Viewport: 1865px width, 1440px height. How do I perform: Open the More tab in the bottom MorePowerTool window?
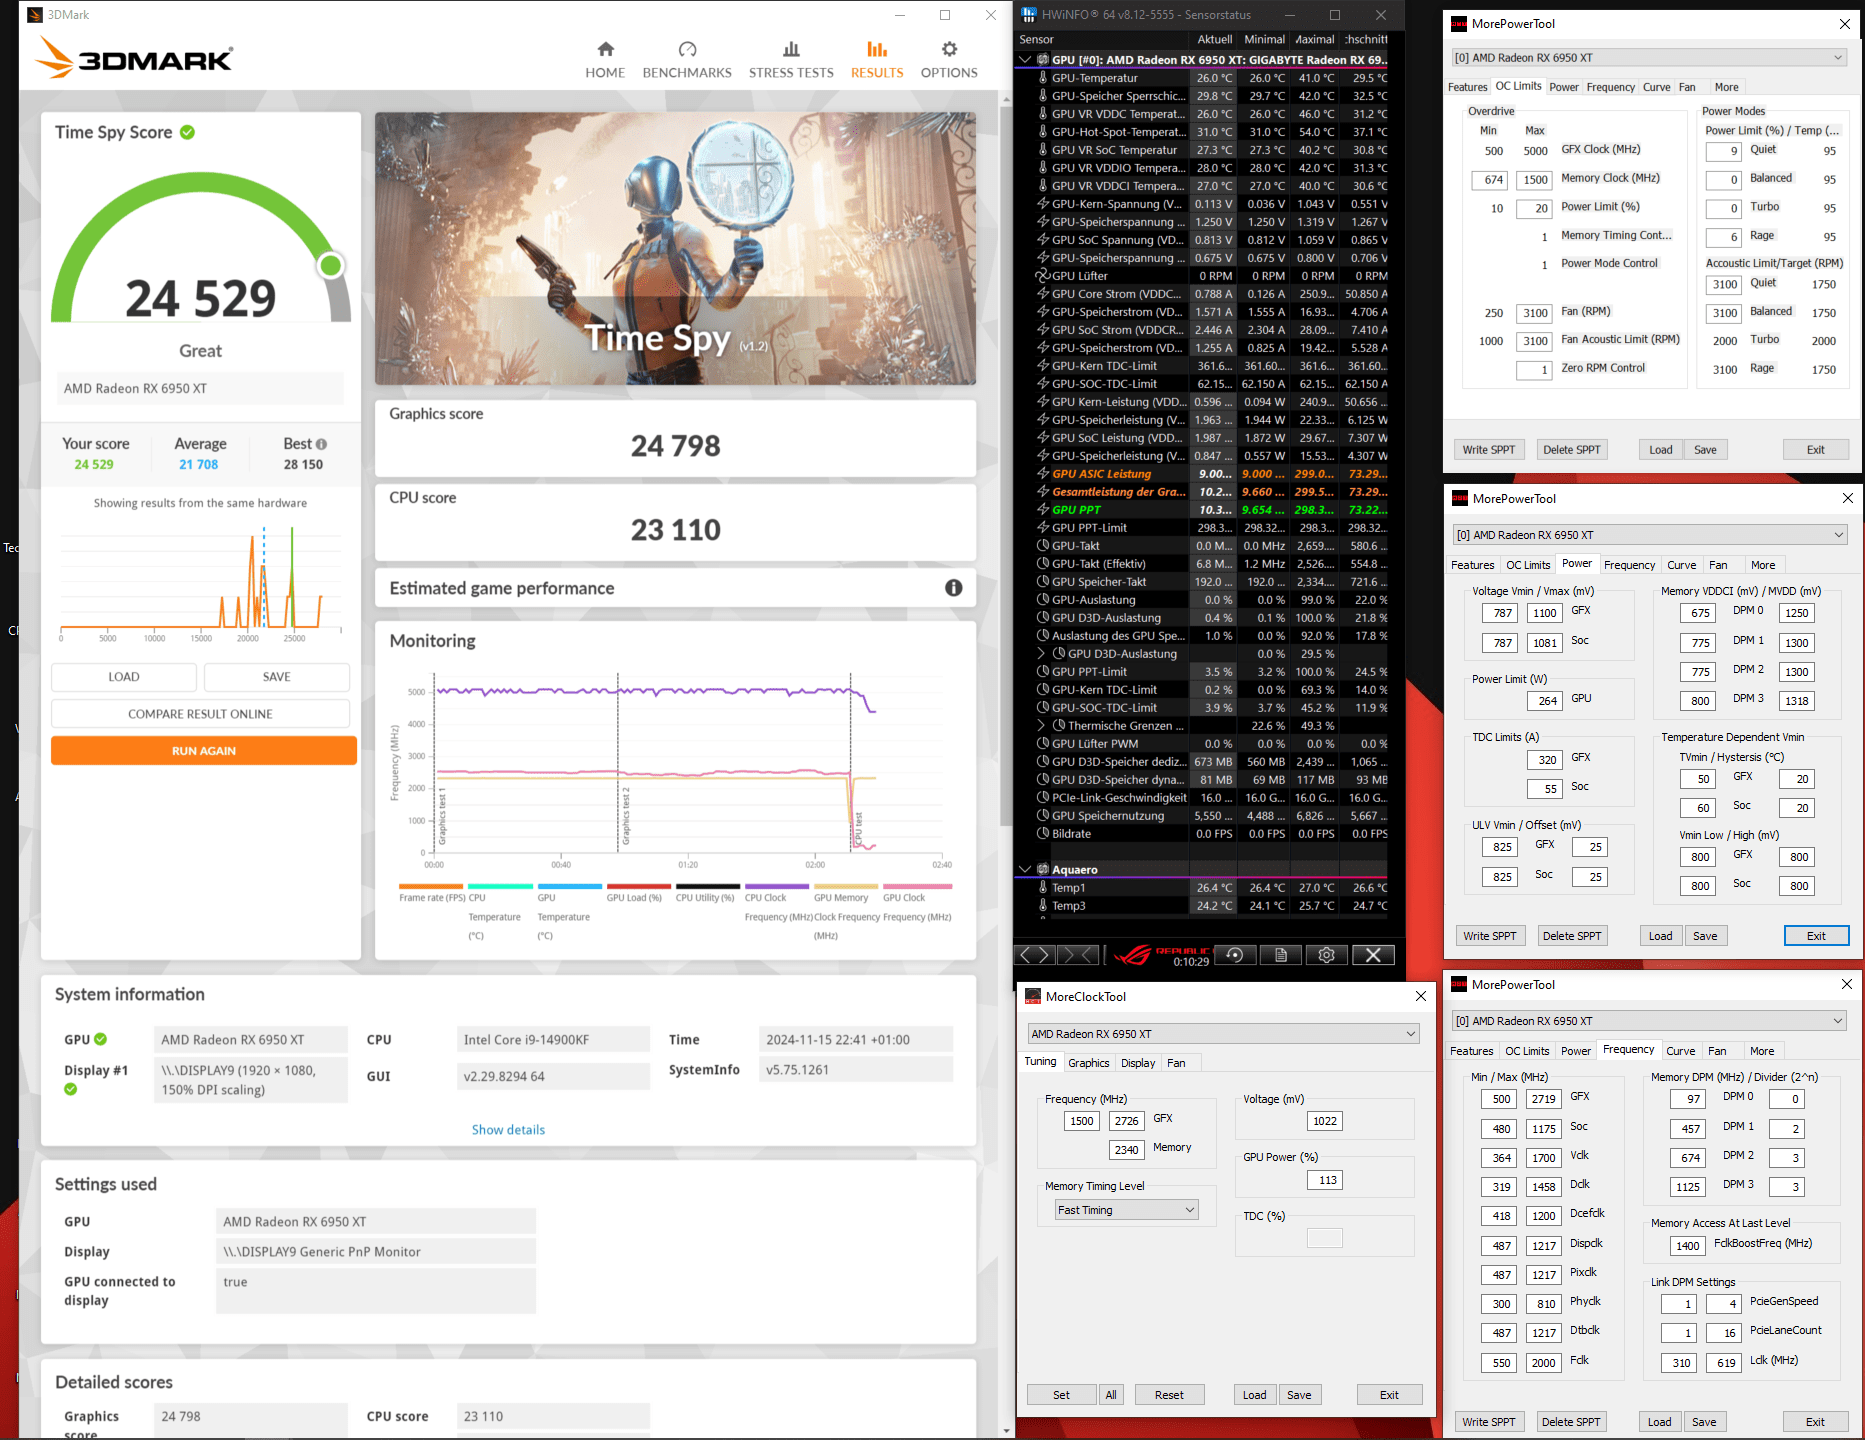click(1762, 1051)
